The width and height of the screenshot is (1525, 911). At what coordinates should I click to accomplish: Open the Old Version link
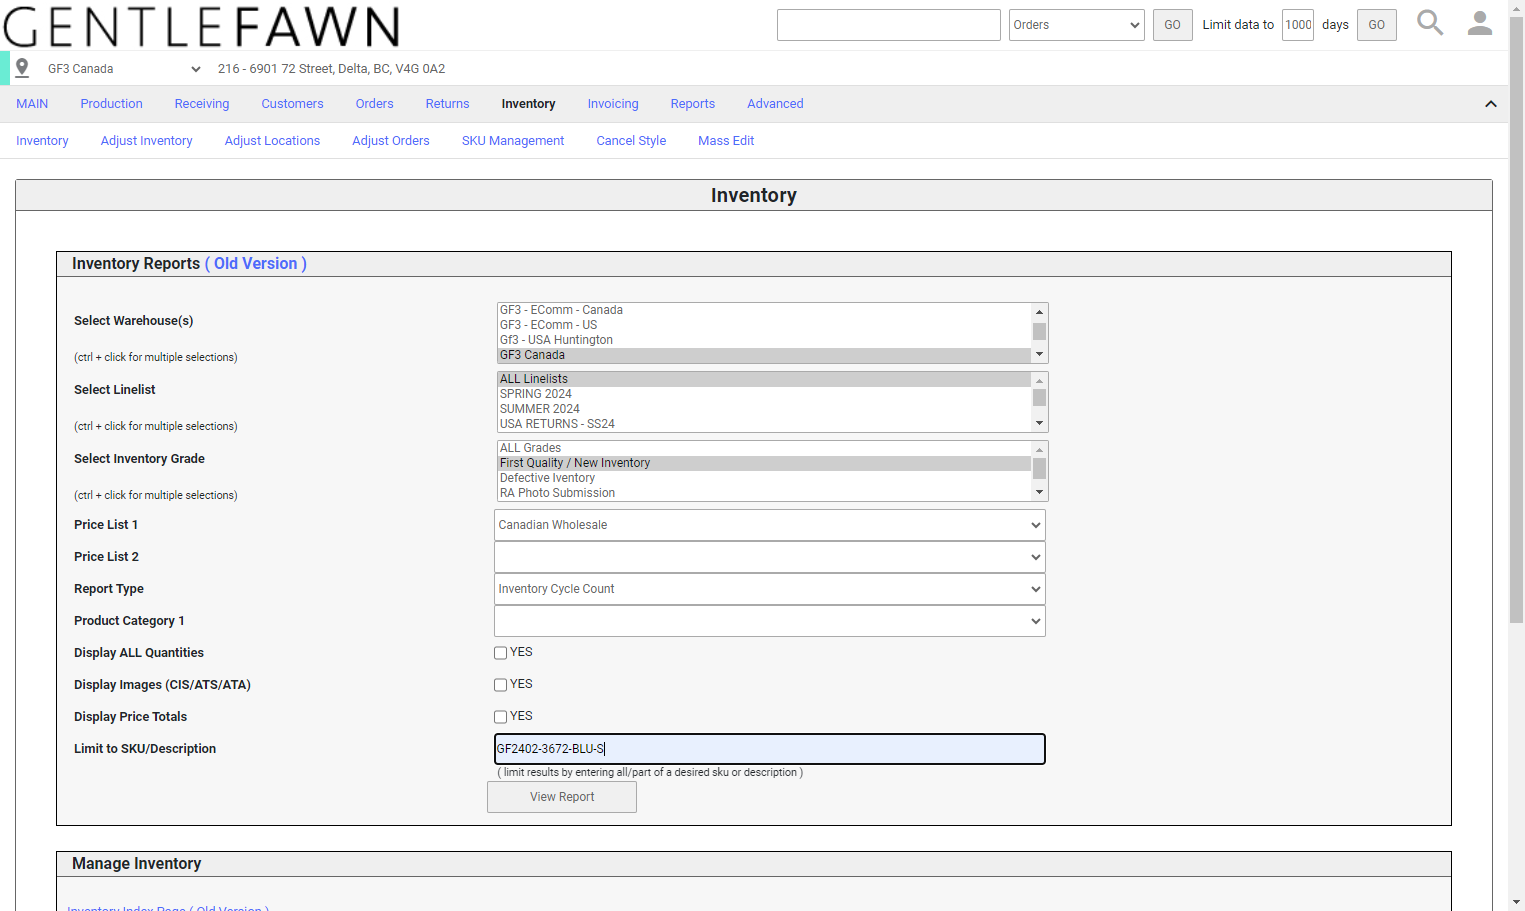pyautogui.click(x=256, y=264)
